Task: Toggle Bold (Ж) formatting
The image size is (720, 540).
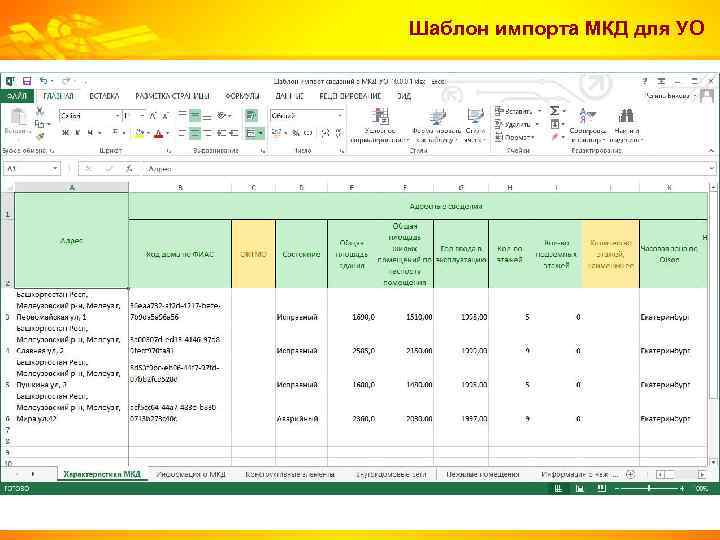Action: 65,133
